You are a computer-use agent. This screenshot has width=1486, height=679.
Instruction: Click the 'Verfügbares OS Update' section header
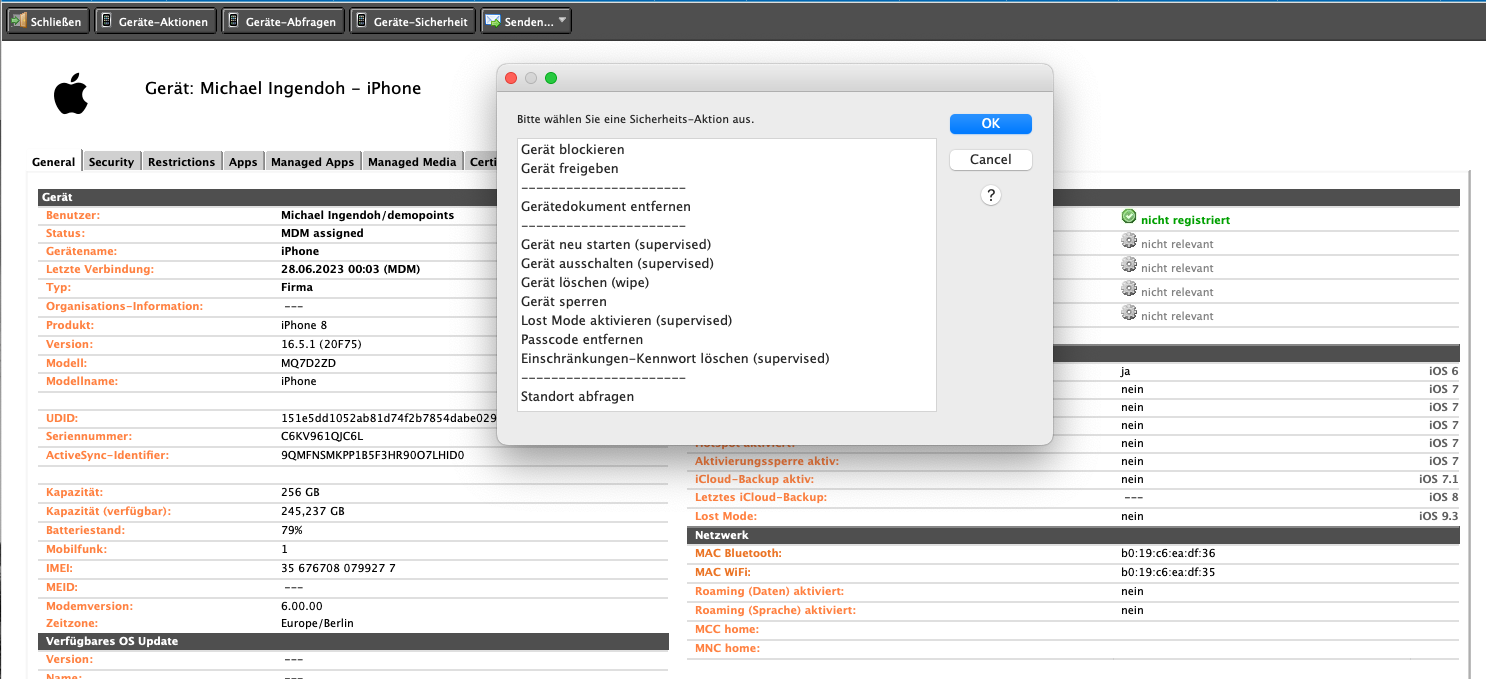click(353, 641)
